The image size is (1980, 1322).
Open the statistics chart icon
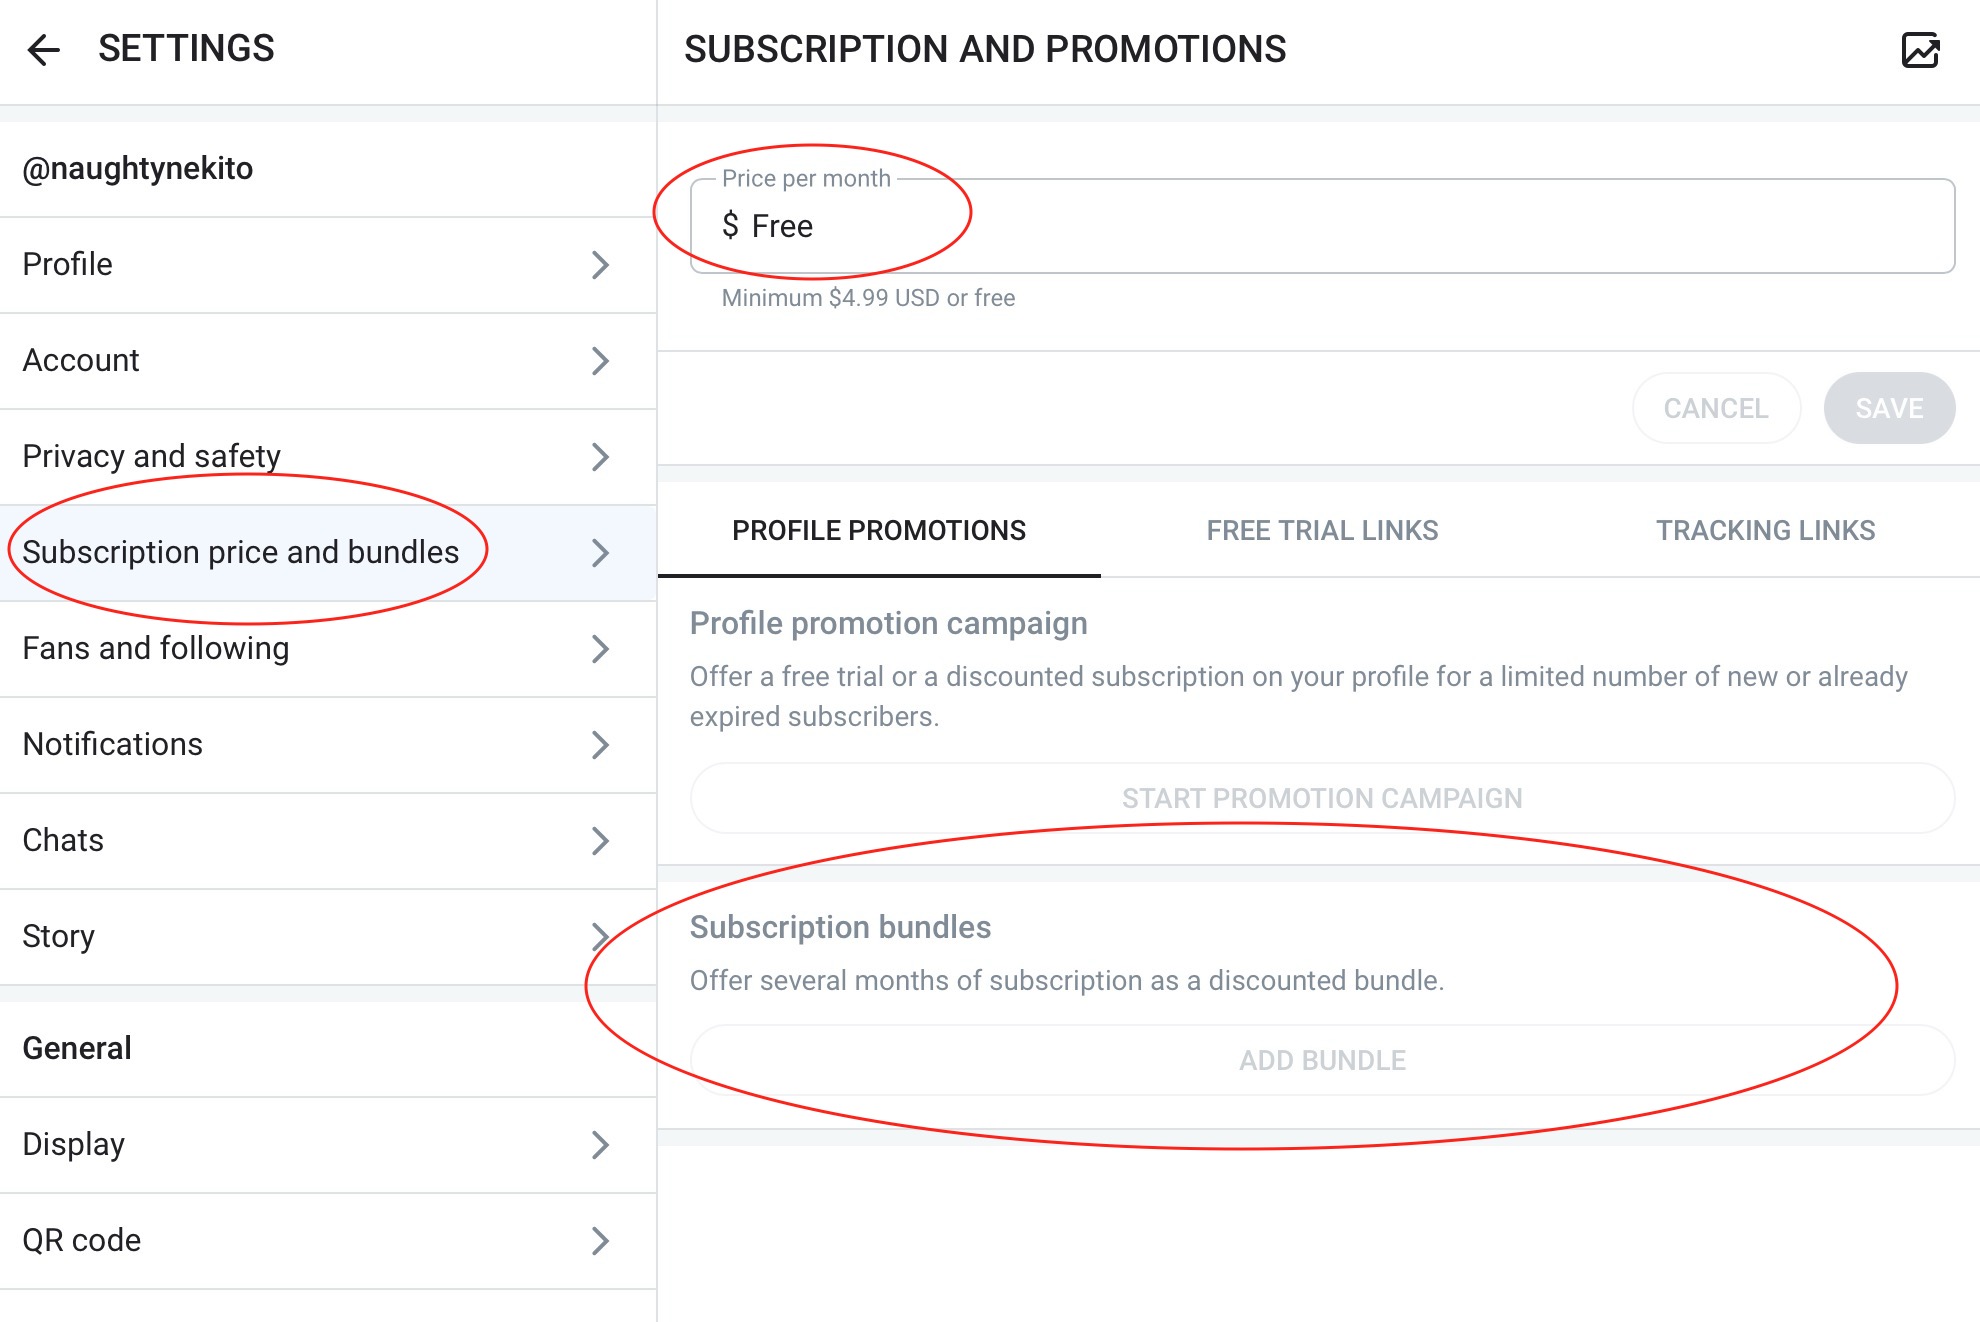tap(1920, 50)
